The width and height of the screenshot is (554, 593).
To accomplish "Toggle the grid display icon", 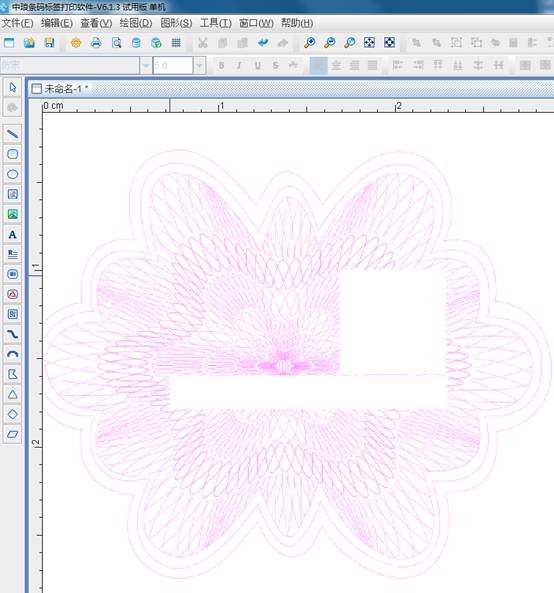I will [176, 43].
